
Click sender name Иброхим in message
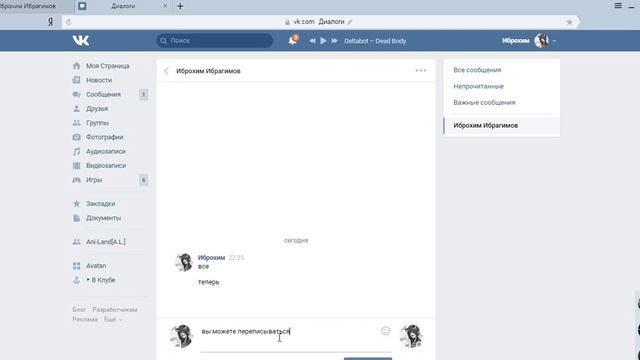211,258
